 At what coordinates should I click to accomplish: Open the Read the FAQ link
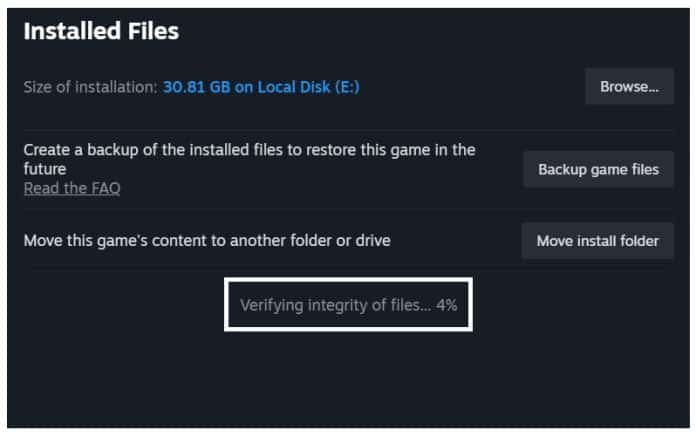72,188
